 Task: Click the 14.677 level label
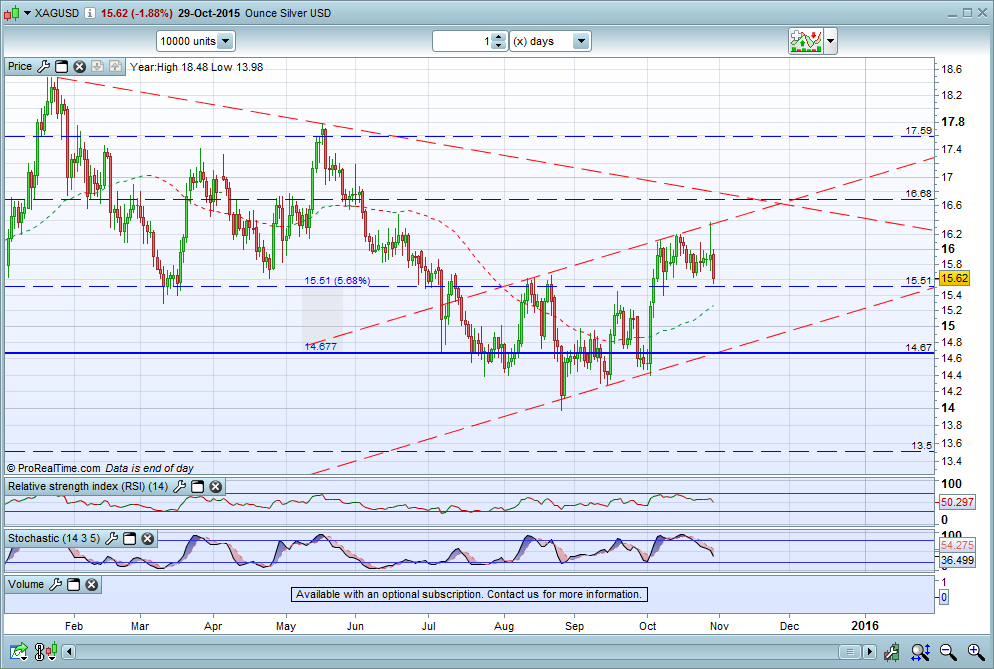[x=321, y=347]
